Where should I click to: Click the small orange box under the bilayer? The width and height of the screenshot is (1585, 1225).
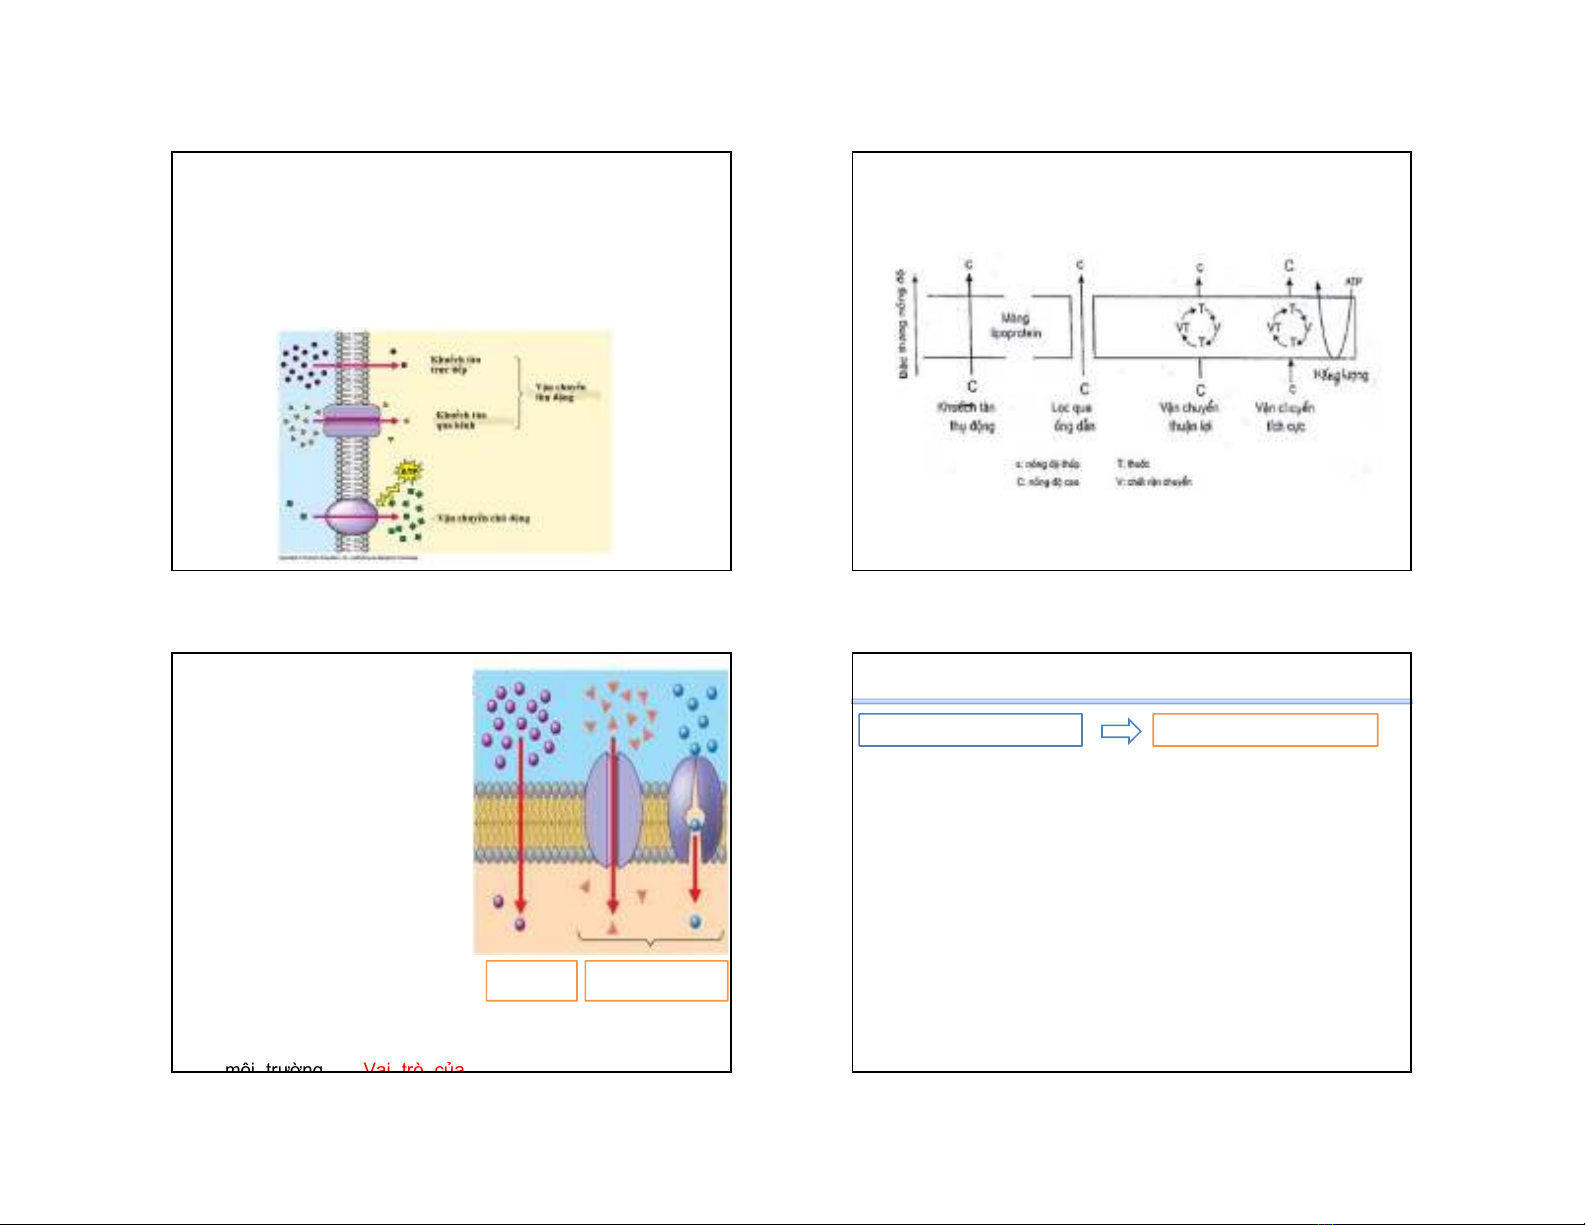pos(531,980)
